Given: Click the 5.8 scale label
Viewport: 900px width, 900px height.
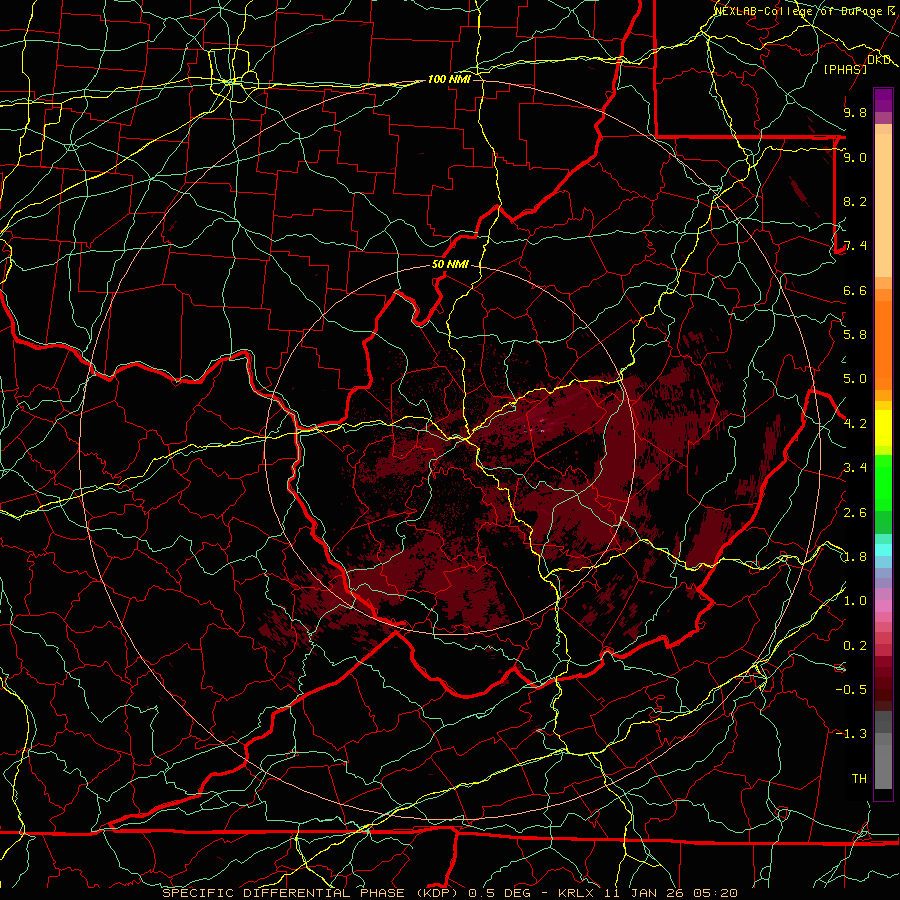Looking at the screenshot, I should tap(855, 335).
